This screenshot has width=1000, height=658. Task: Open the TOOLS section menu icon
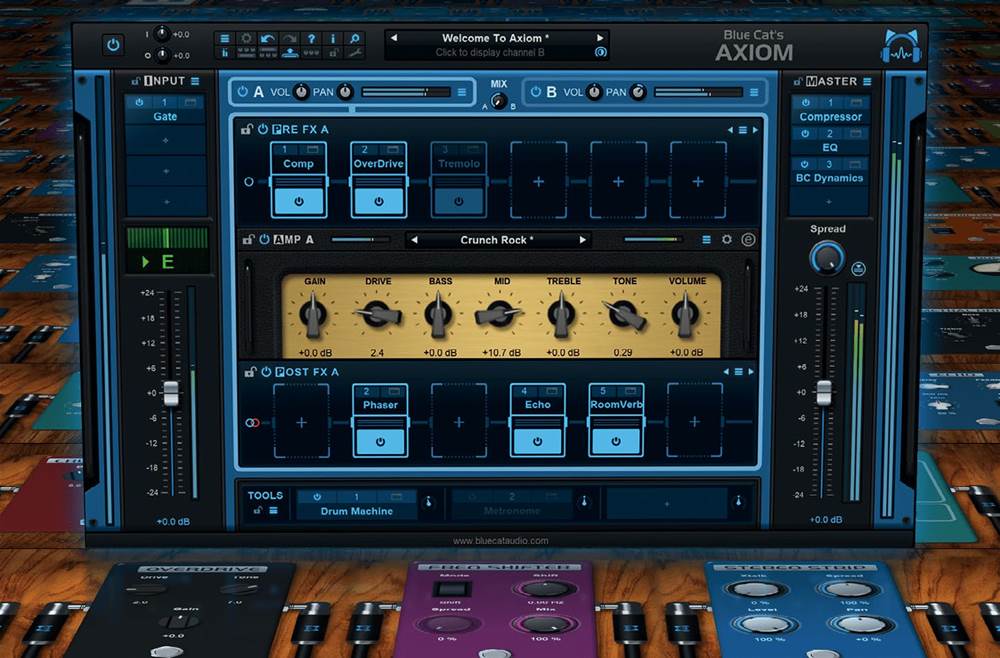[x=274, y=510]
